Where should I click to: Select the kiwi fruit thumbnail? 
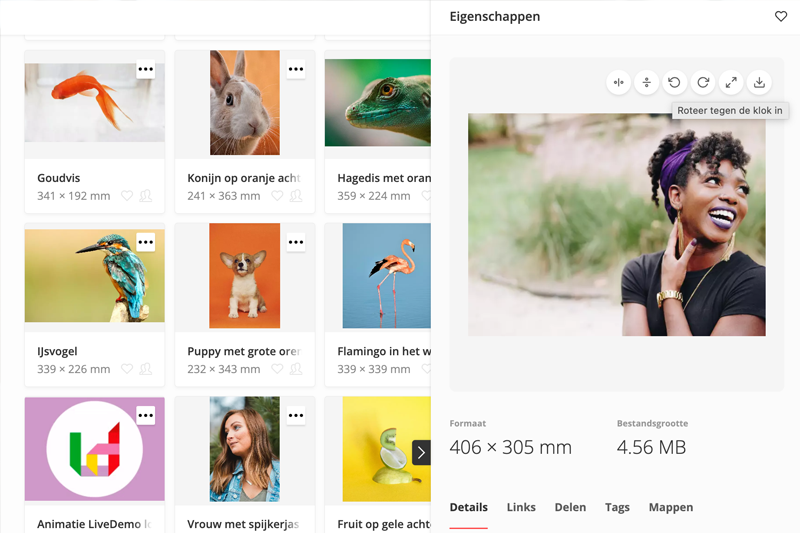pos(386,449)
